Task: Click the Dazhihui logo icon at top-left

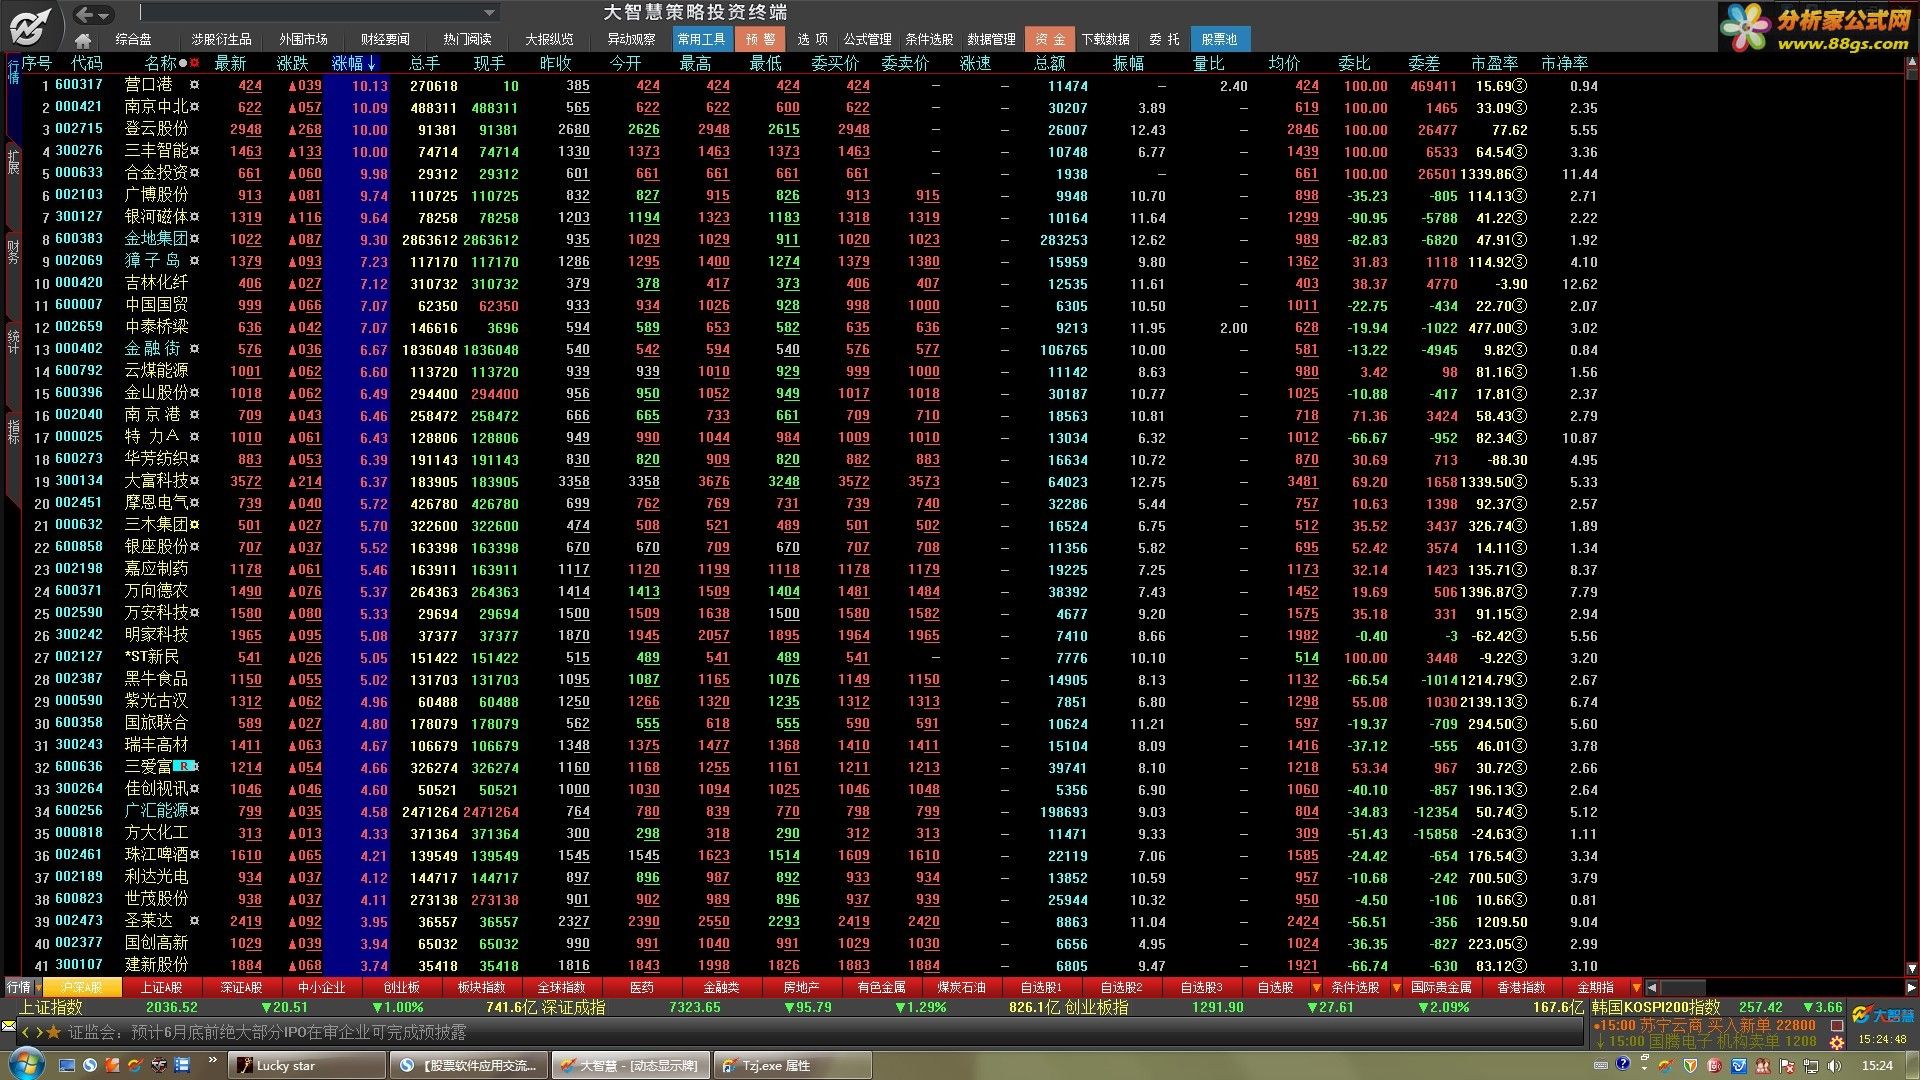Action: (x=31, y=25)
